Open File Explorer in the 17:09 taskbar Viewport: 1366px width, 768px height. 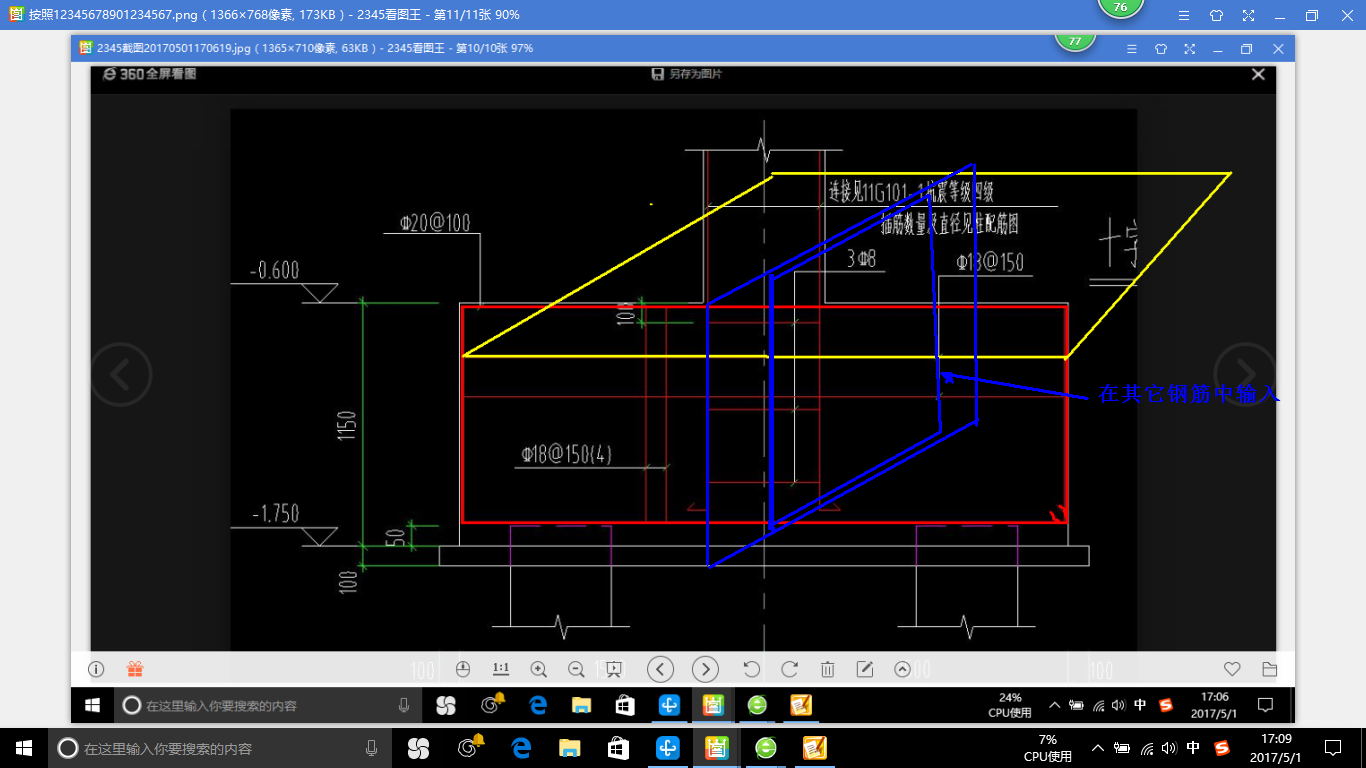[569, 747]
